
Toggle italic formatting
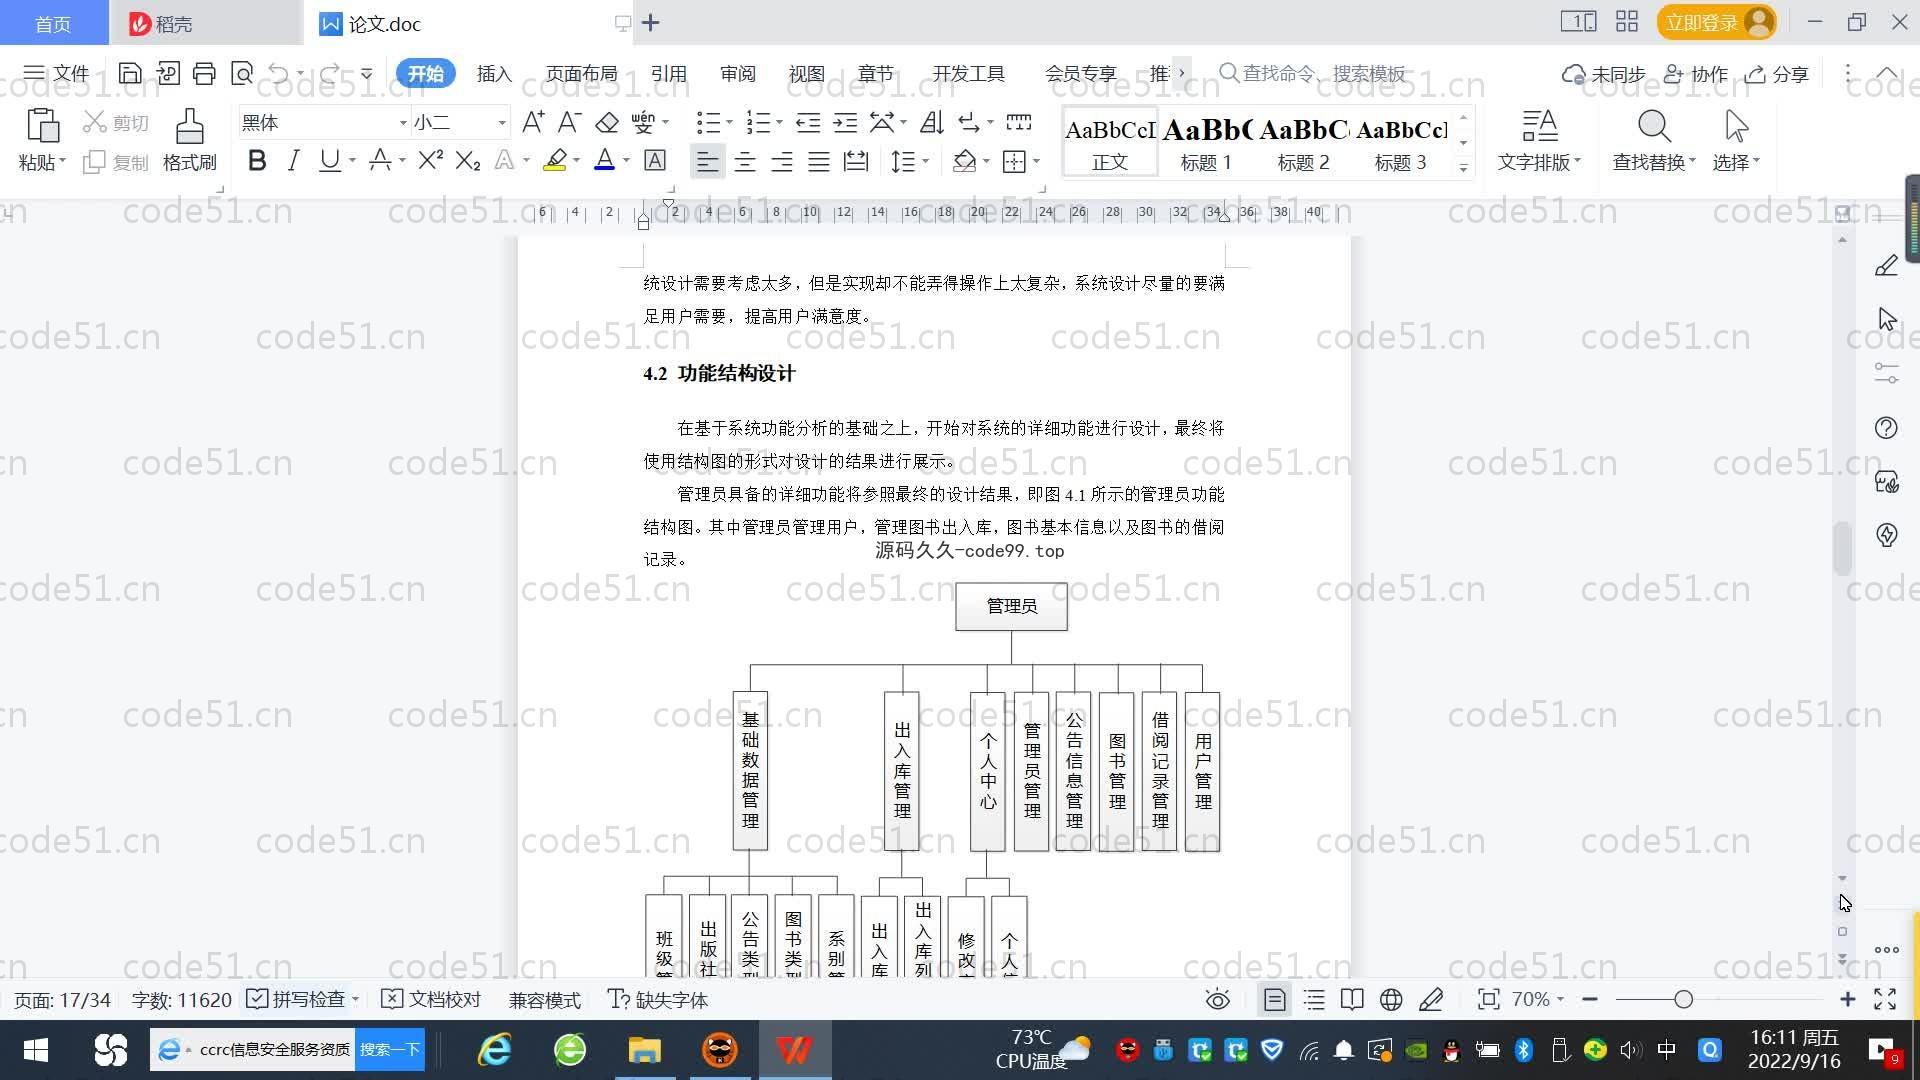pos(293,161)
